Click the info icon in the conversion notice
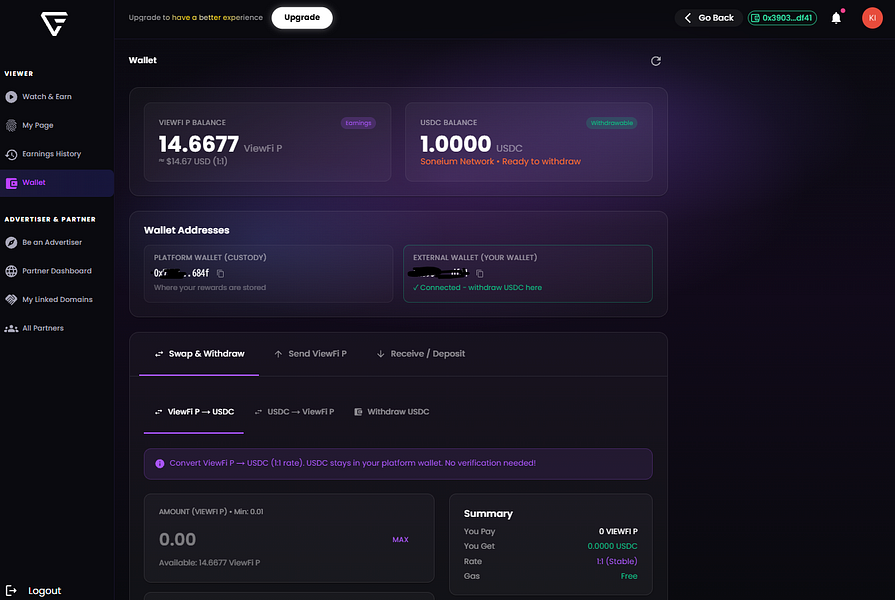Viewport: 895px width, 600px height. 160,464
